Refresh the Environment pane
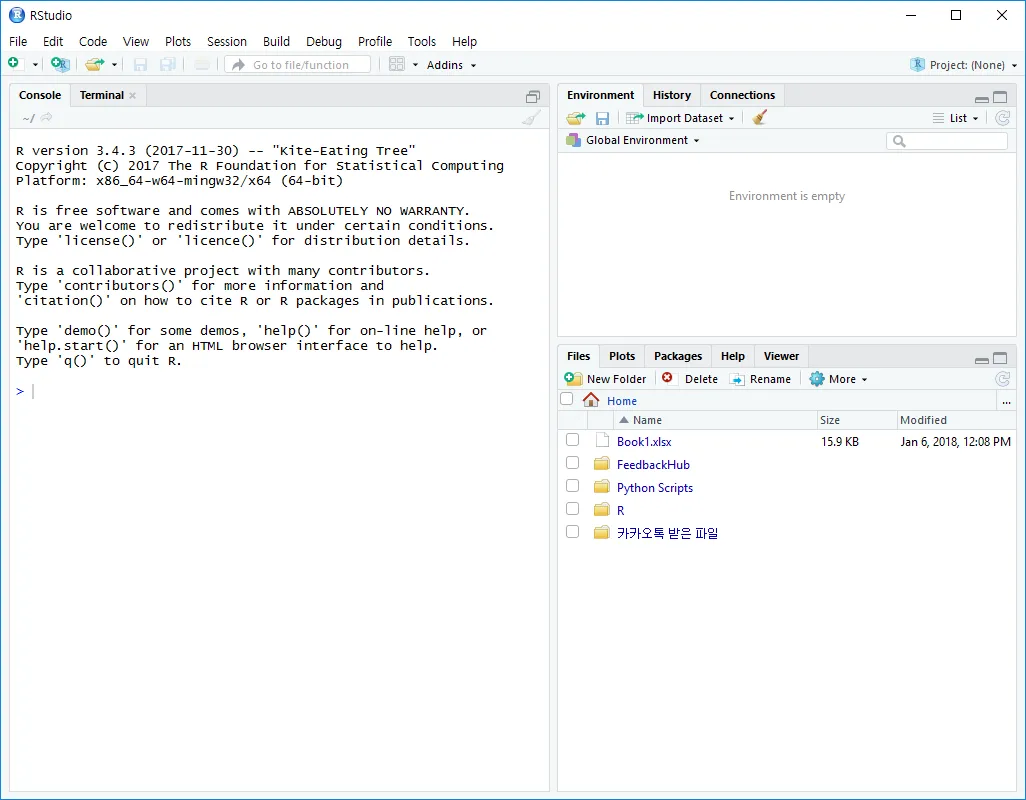1026x800 pixels. pyautogui.click(x=1002, y=118)
